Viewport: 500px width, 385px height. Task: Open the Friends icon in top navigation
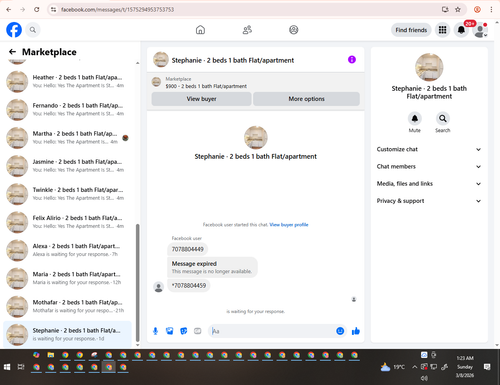(x=247, y=30)
